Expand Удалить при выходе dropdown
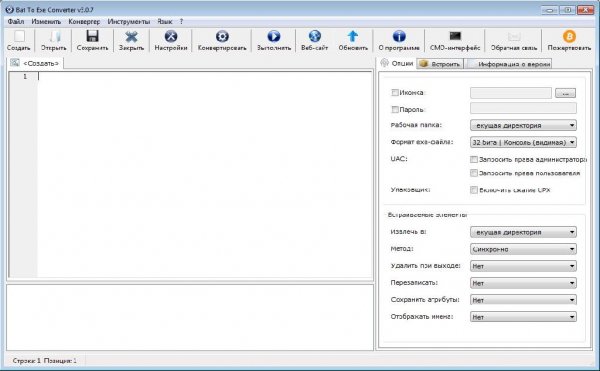 (x=523, y=266)
